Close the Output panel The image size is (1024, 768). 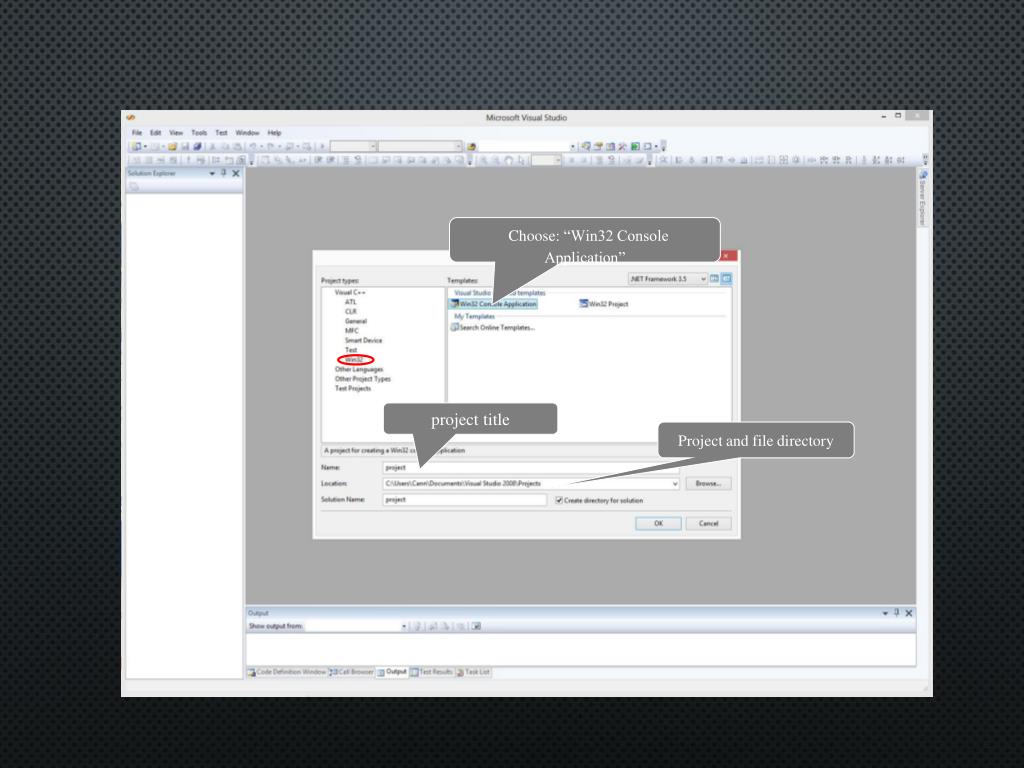(x=908, y=613)
